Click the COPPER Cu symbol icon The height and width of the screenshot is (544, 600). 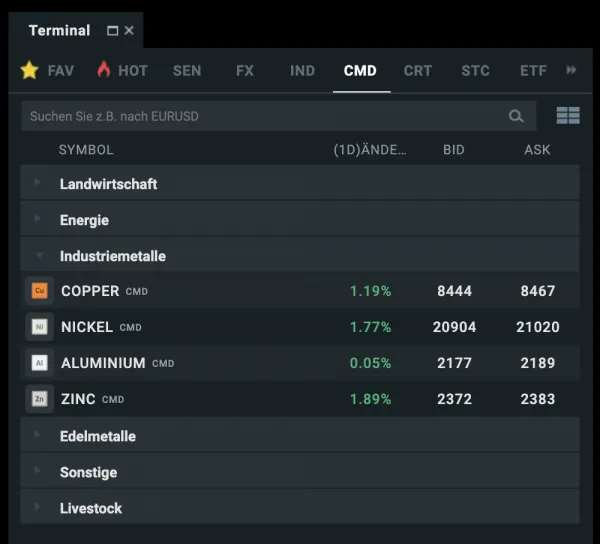point(40,291)
